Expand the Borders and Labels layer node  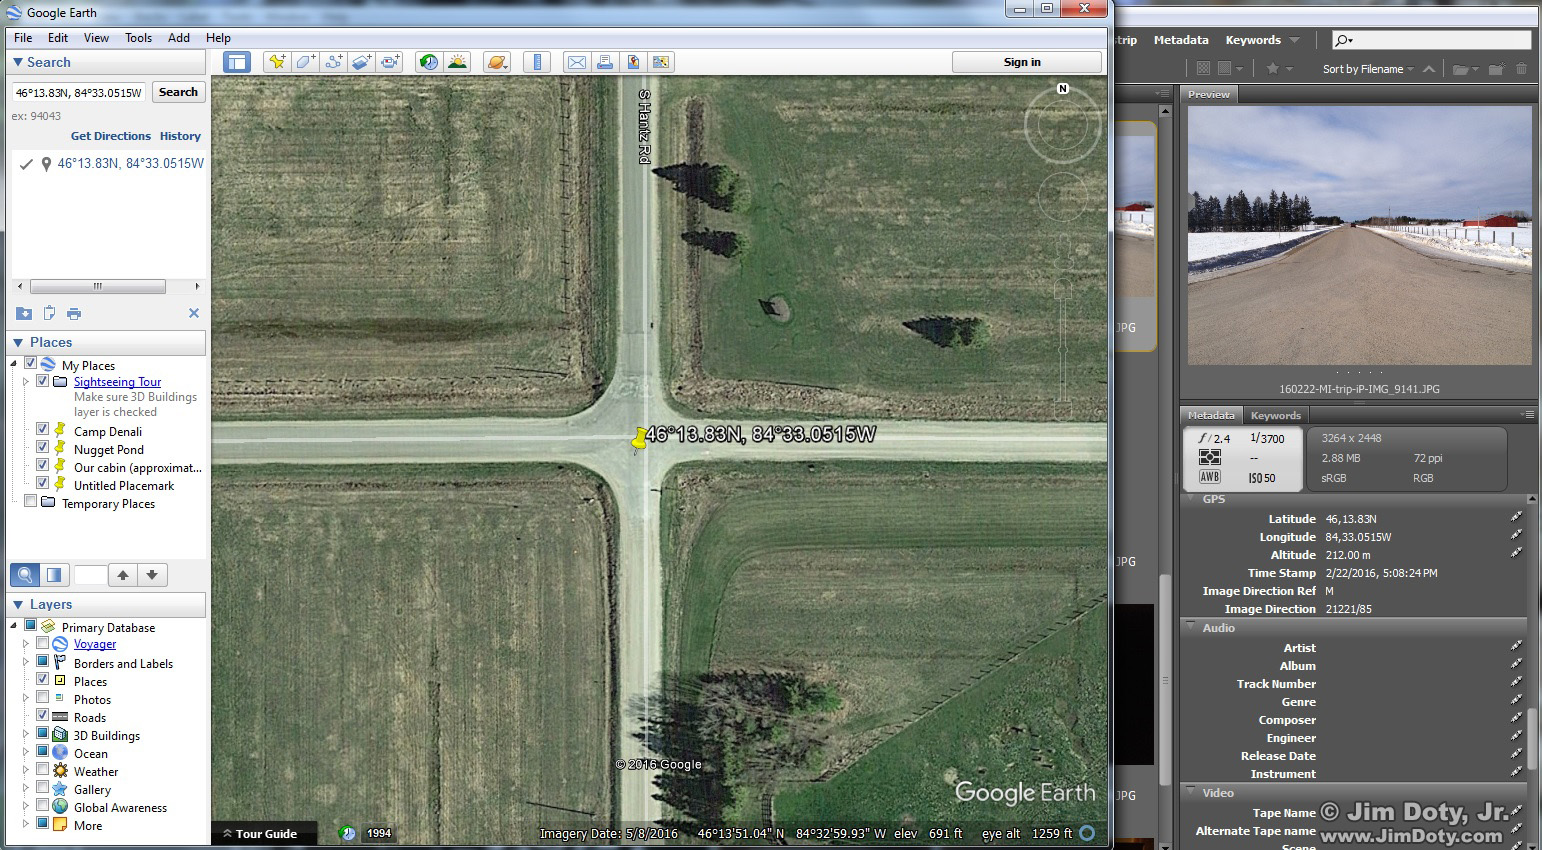pyautogui.click(x=26, y=662)
